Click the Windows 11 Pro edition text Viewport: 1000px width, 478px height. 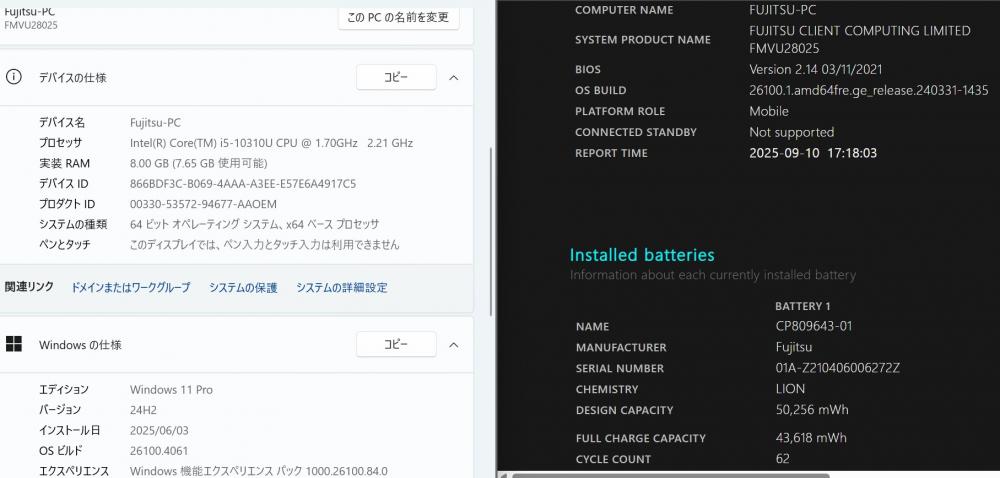pos(172,389)
